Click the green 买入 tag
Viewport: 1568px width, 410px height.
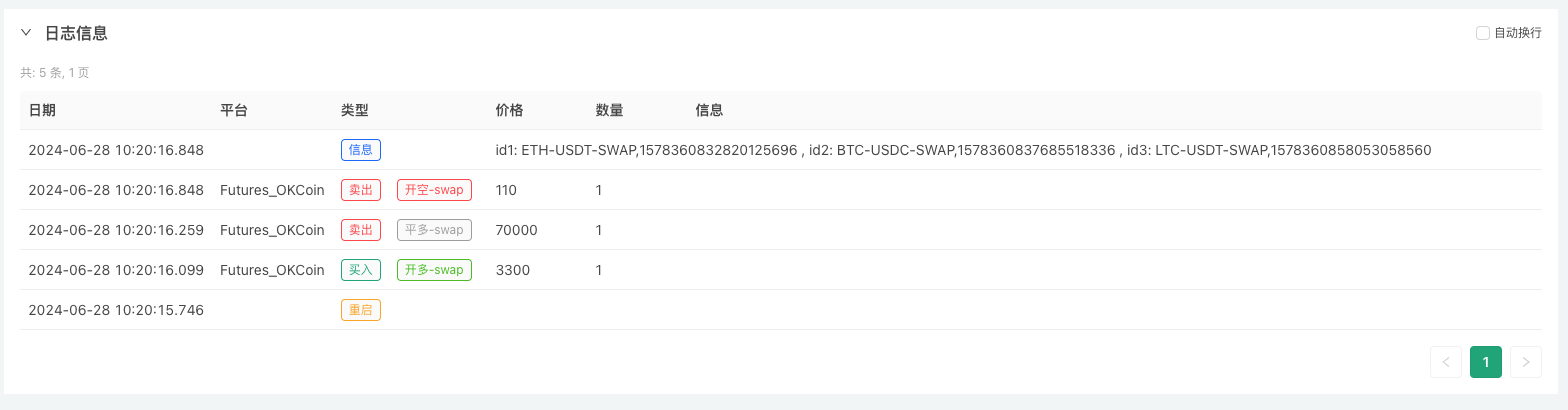point(360,270)
